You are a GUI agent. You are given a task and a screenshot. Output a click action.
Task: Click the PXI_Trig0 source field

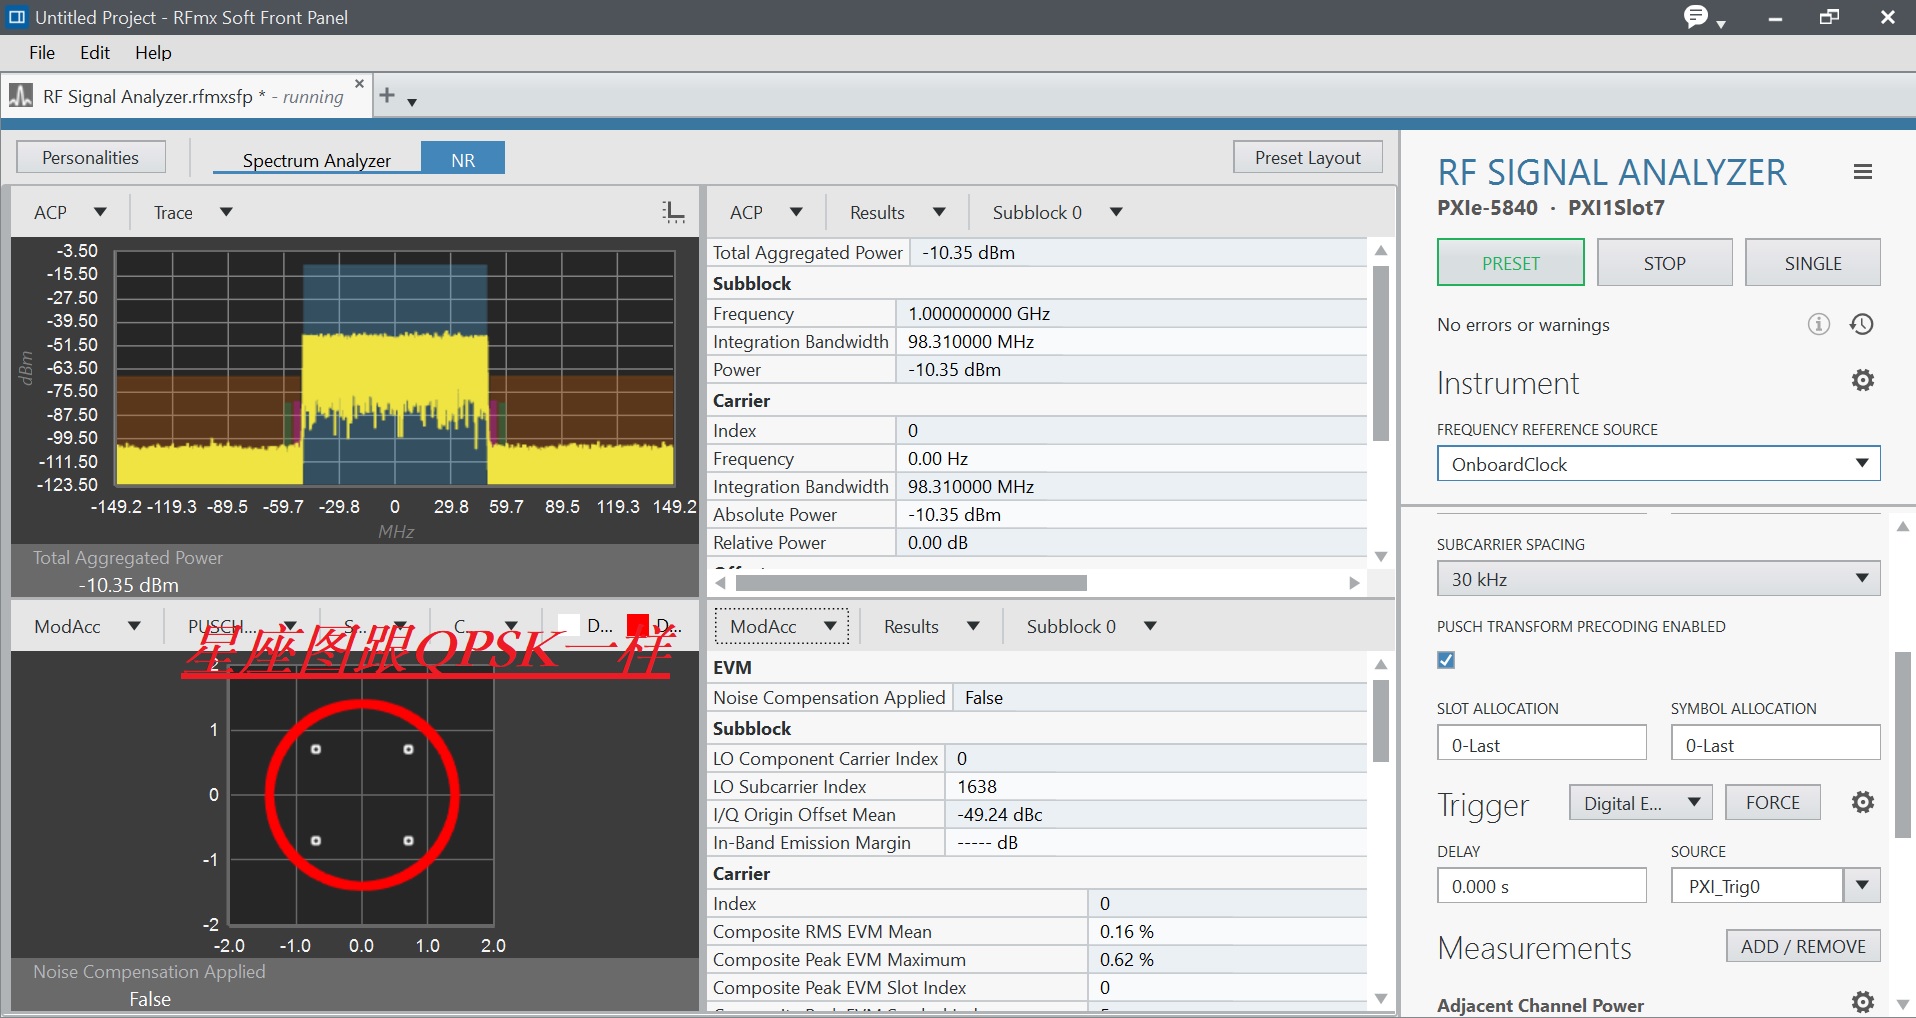1757,885
